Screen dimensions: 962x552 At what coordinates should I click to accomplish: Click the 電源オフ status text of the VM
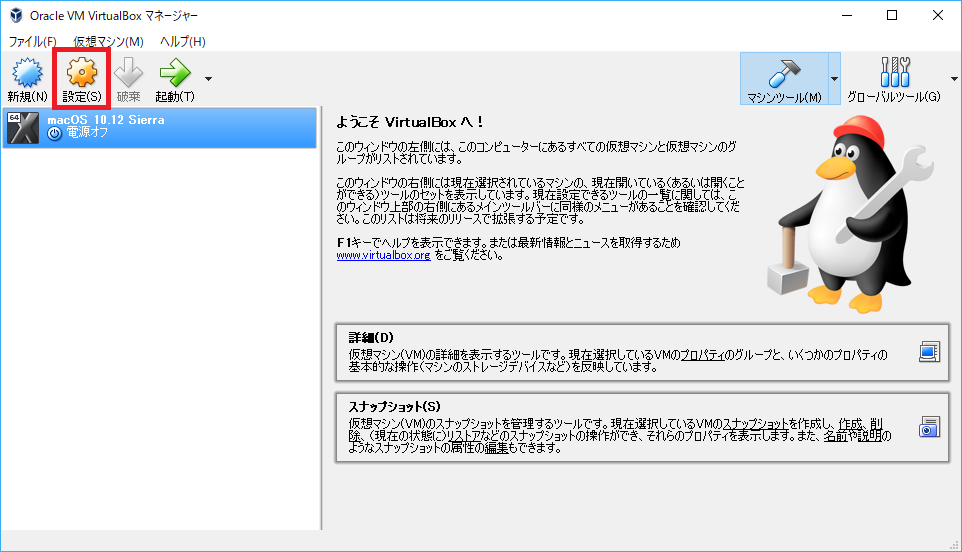pyautogui.click(x=87, y=132)
